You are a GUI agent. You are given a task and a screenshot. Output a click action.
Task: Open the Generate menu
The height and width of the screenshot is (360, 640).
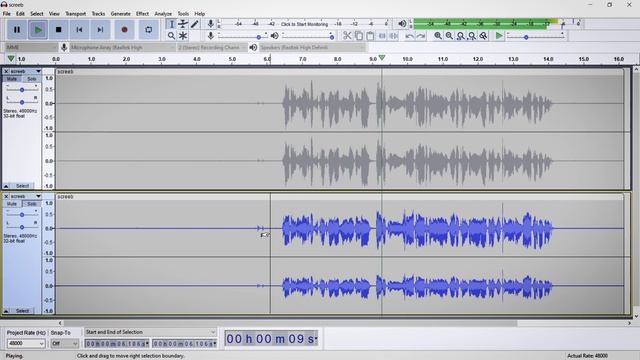(121, 13)
